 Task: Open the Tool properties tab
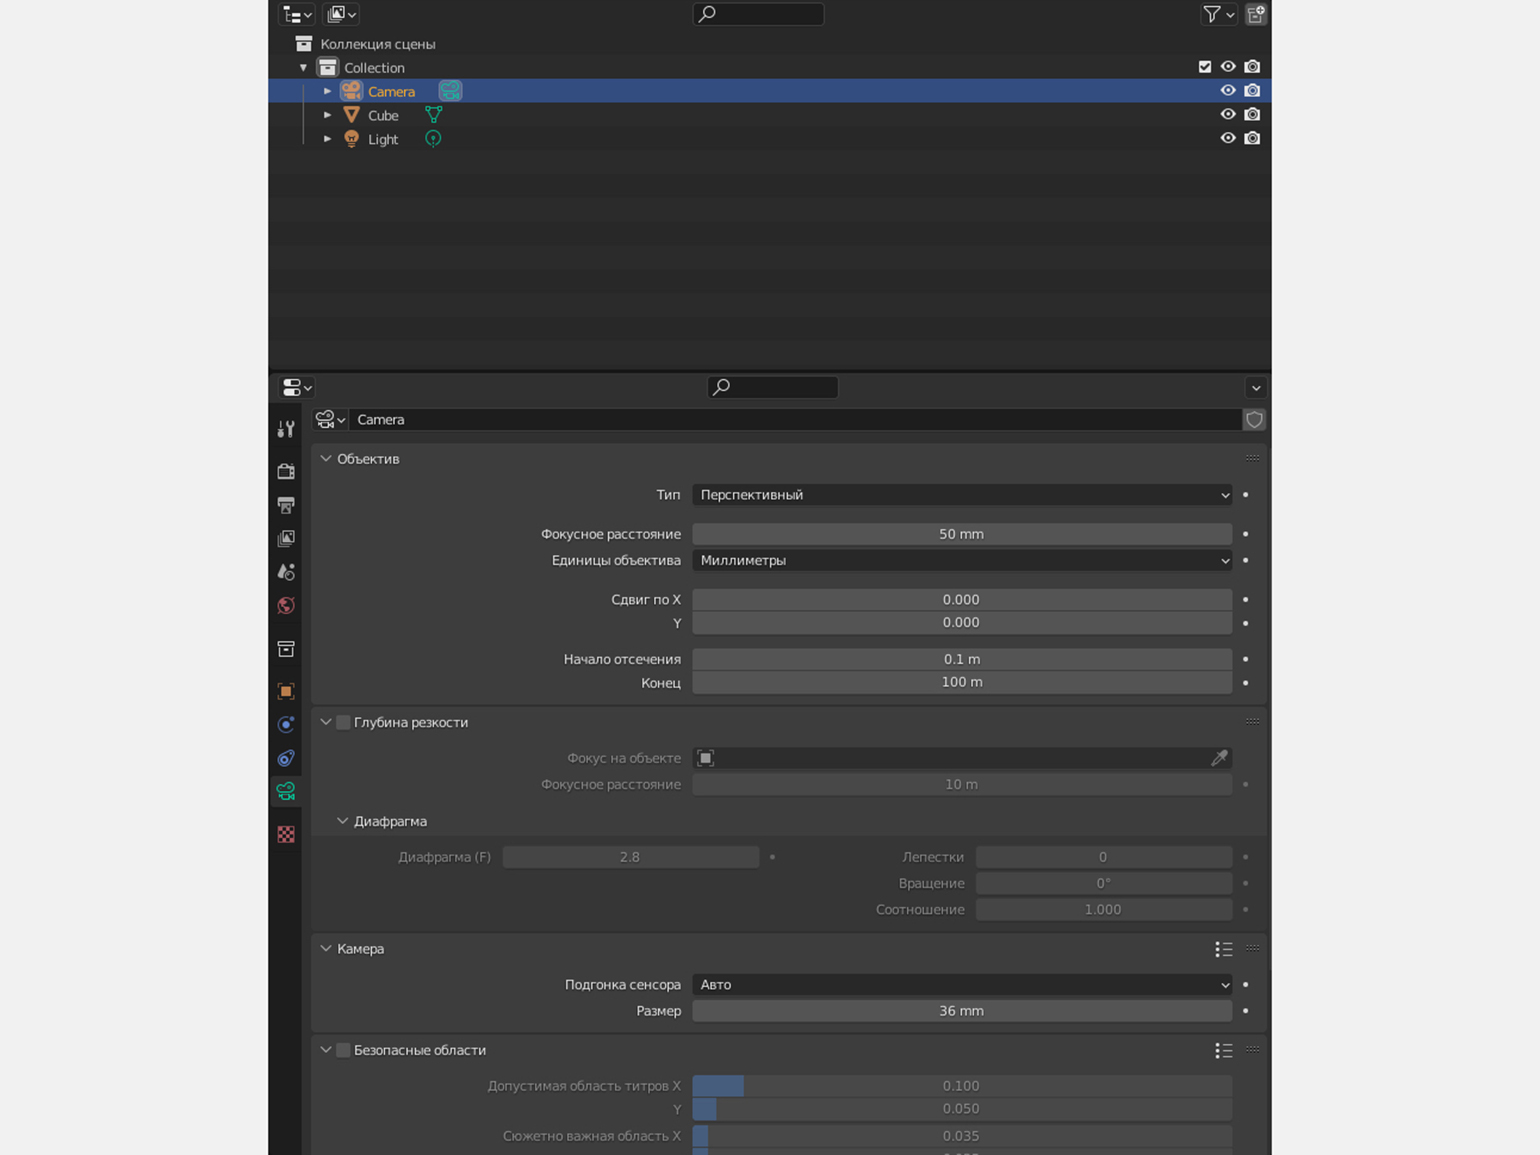click(286, 429)
